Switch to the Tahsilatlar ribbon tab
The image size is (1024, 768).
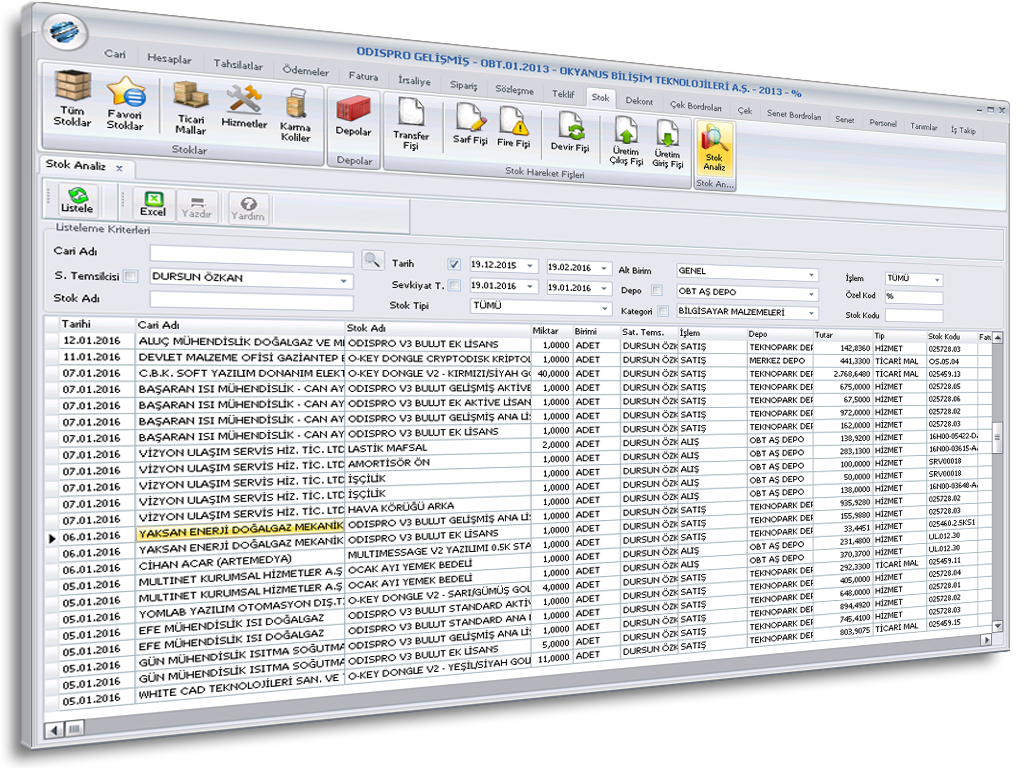point(238,65)
